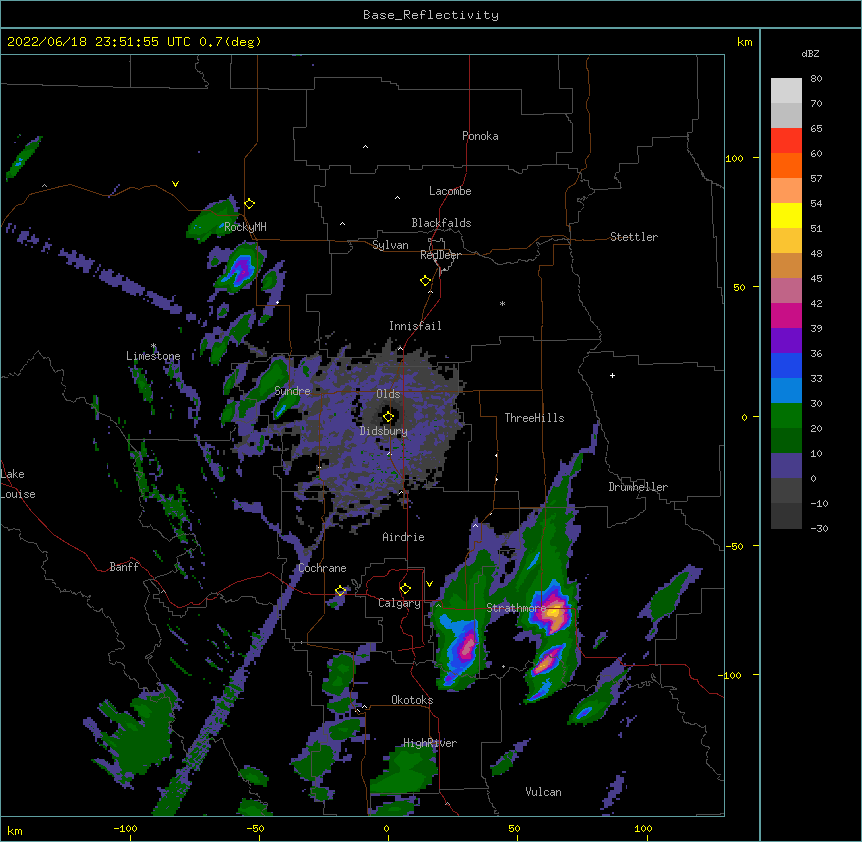Click the yellow station marker south of RedDeer
The height and width of the screenshot is (842, 862).
click(426, 281)
